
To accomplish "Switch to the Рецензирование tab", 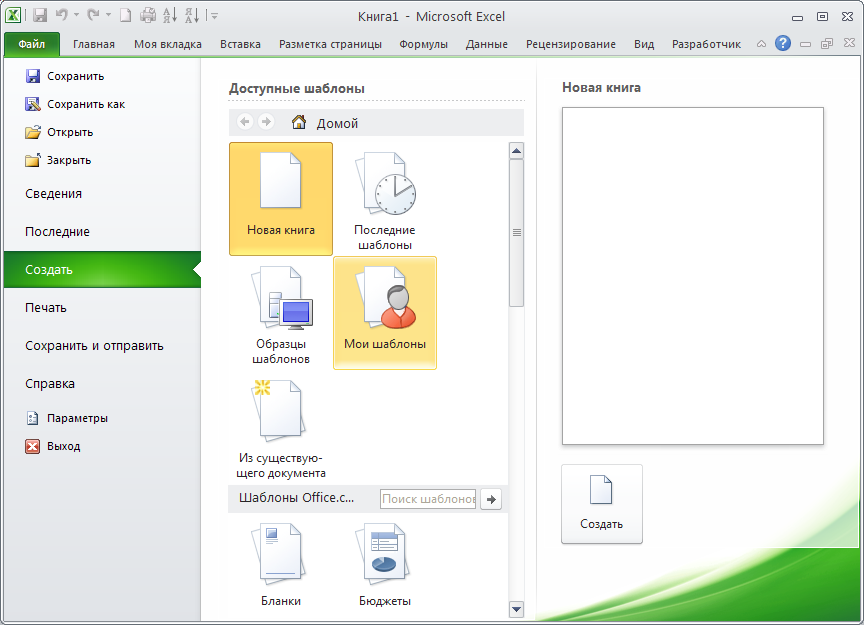I will coord(571,44).
